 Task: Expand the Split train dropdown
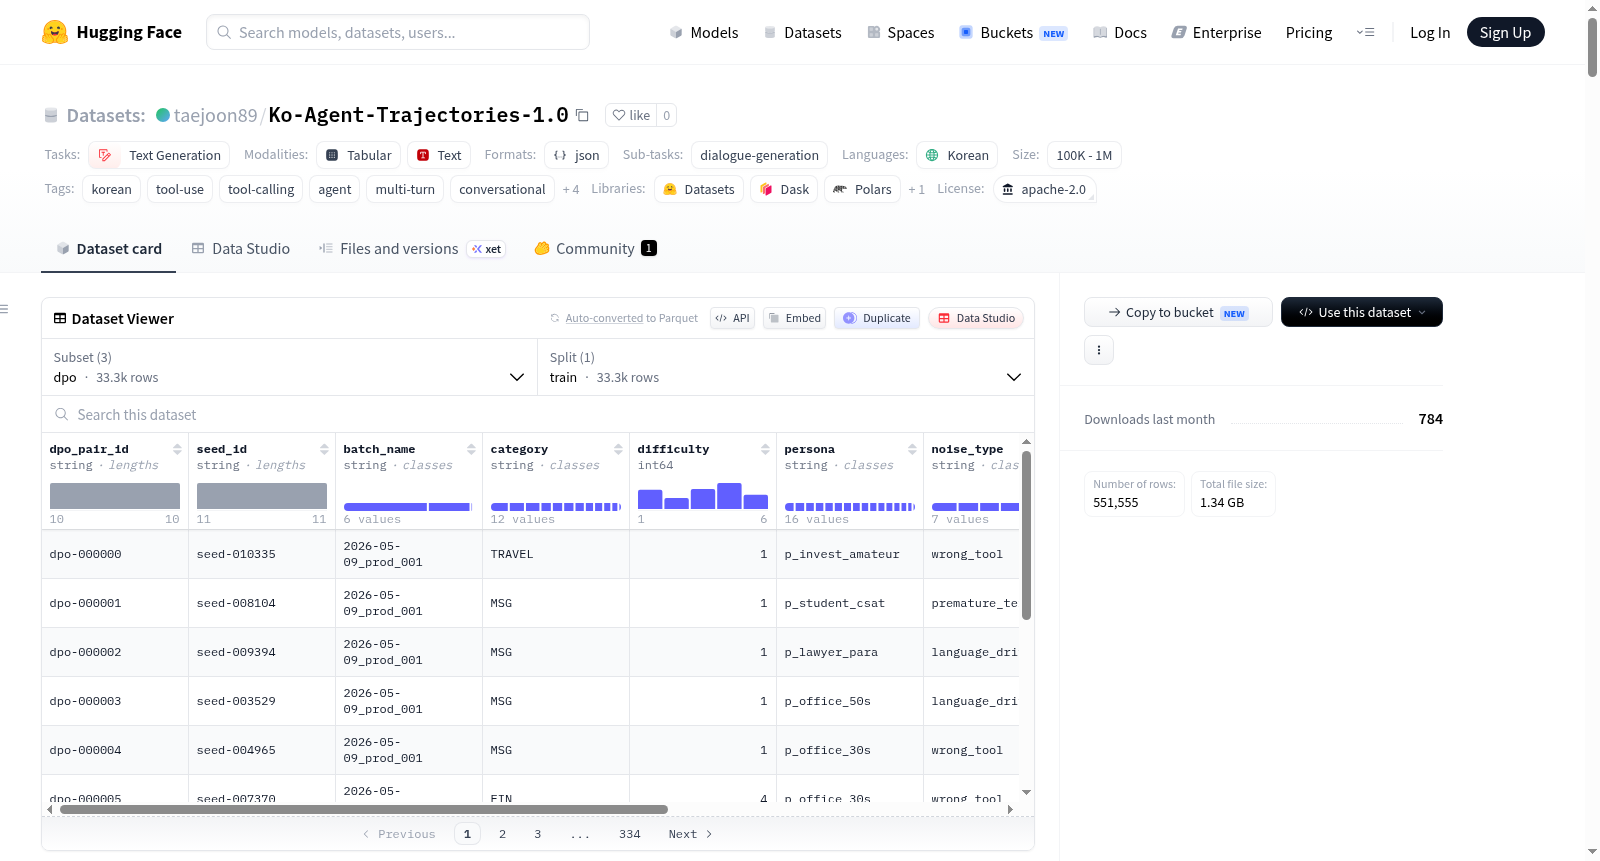[x=786, y=367]
